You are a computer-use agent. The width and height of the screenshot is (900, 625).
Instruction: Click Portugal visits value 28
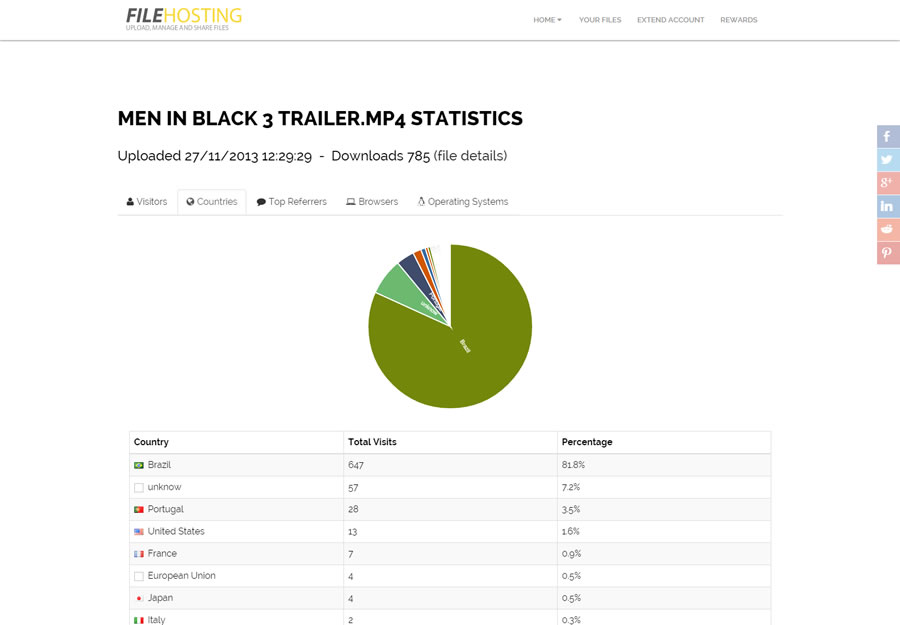point(353,510)
